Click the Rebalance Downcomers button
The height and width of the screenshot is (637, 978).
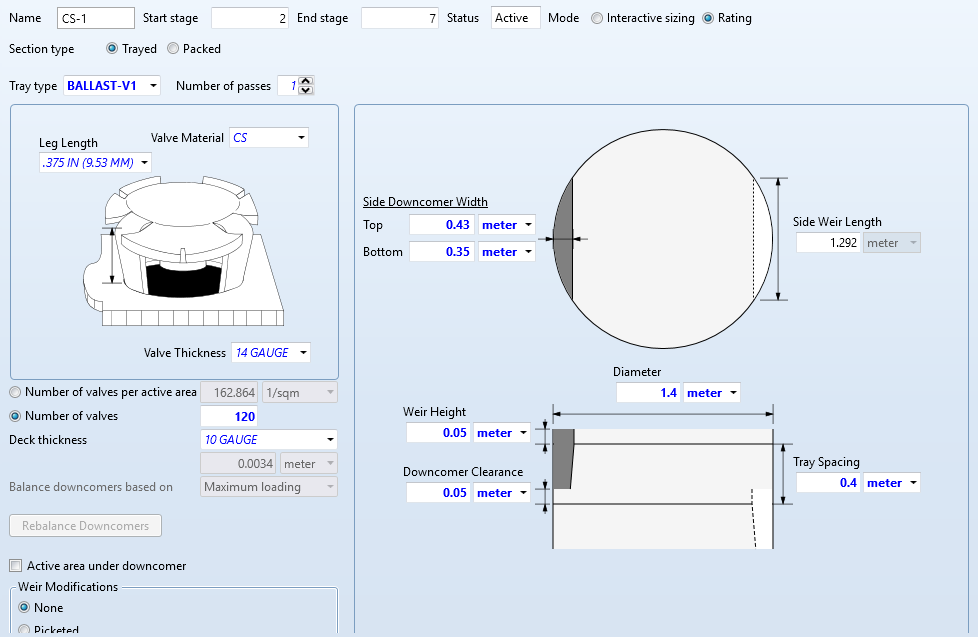pyautogui.click(x=85, y=526)
